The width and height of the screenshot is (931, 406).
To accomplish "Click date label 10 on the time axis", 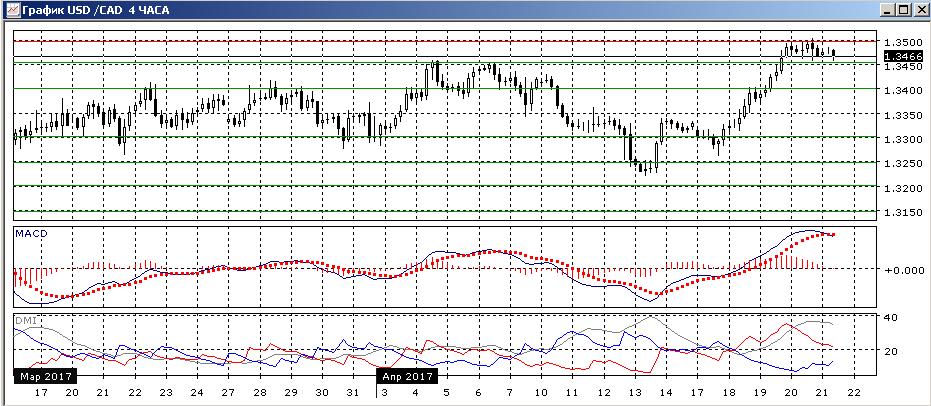I will point(540,393).
